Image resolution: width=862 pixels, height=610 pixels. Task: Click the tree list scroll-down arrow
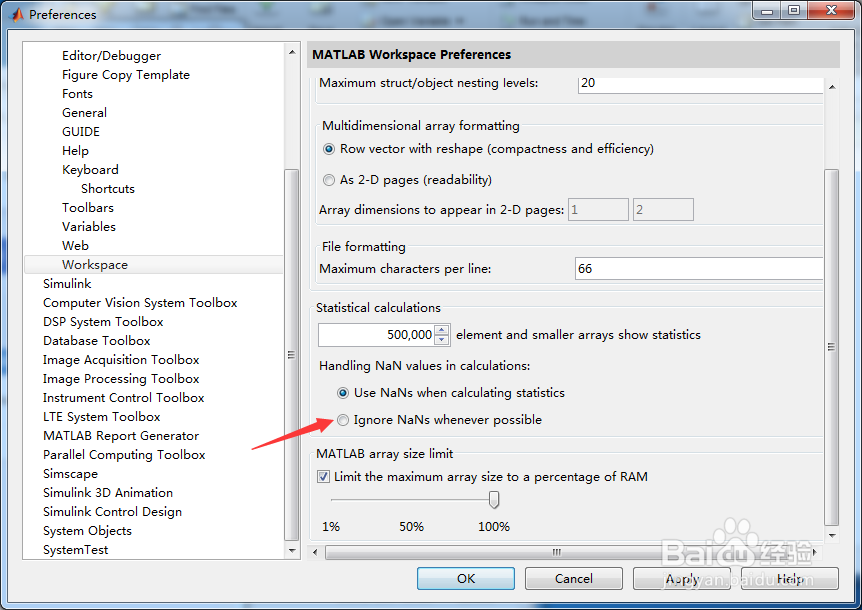pos(292,550)
